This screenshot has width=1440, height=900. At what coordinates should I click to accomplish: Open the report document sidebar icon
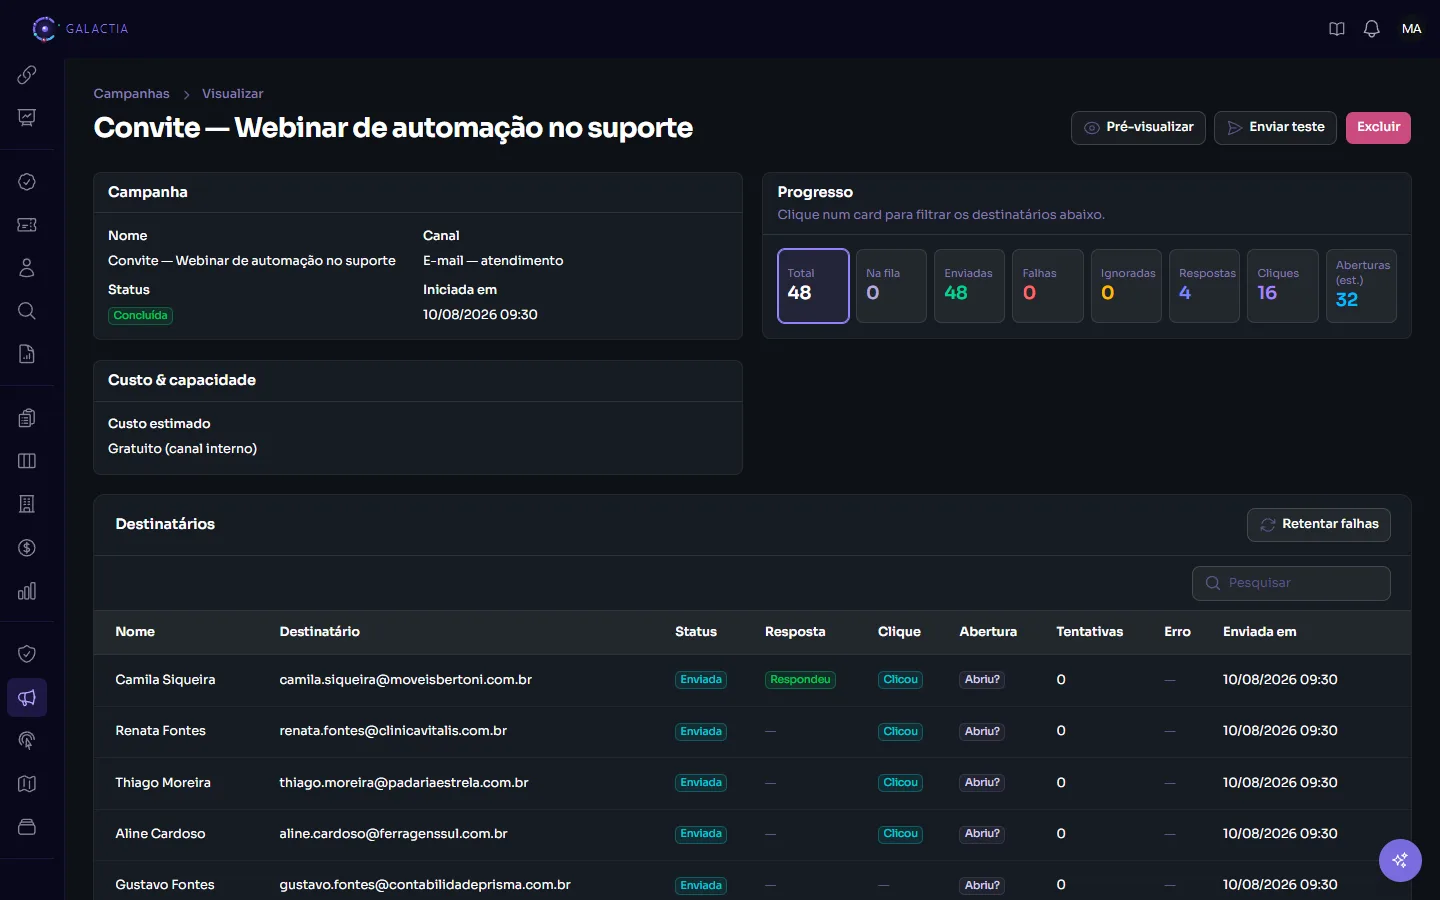[27, 354]
